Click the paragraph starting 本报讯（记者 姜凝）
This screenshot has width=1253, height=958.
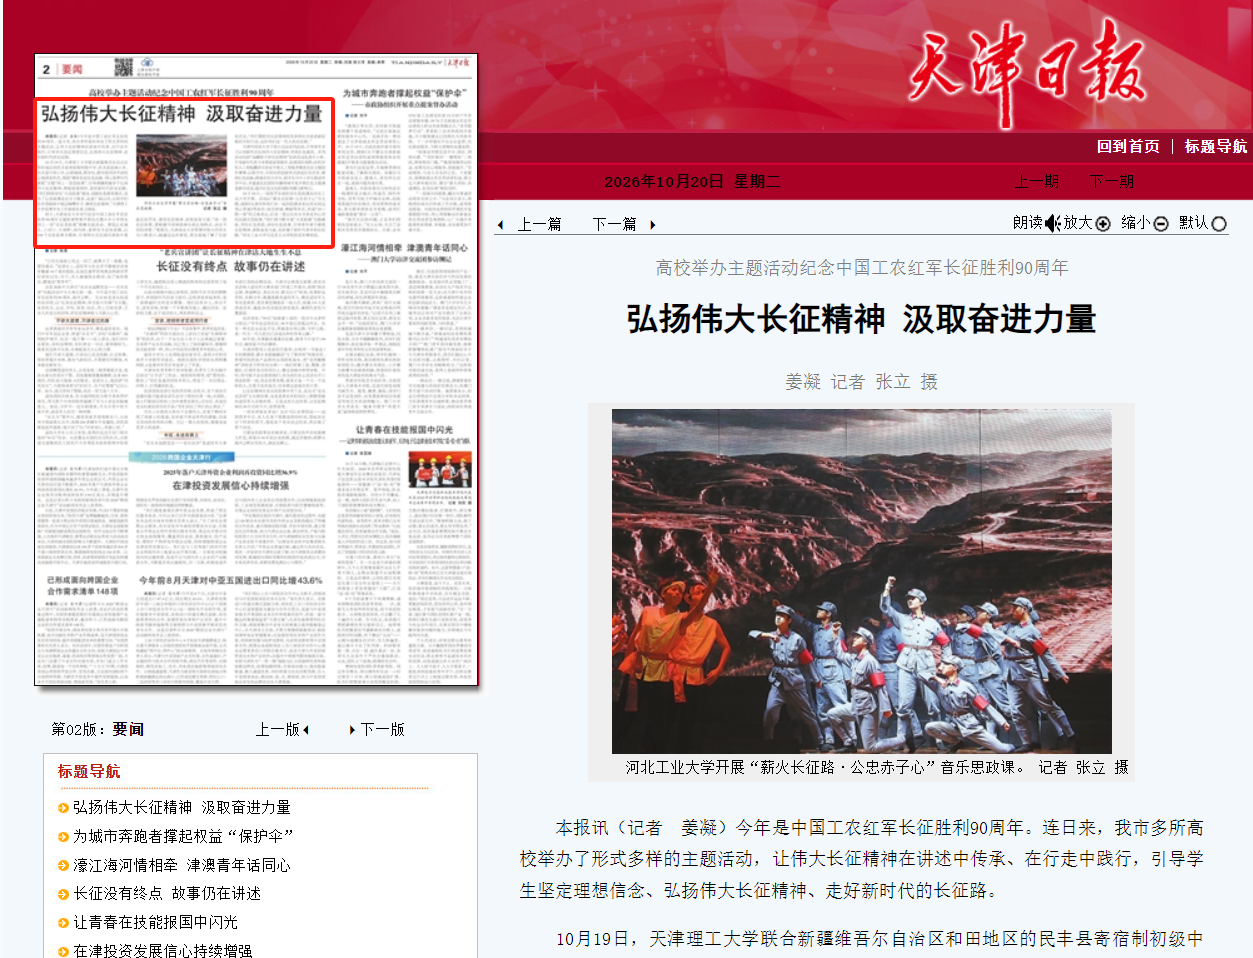point(862,859)
